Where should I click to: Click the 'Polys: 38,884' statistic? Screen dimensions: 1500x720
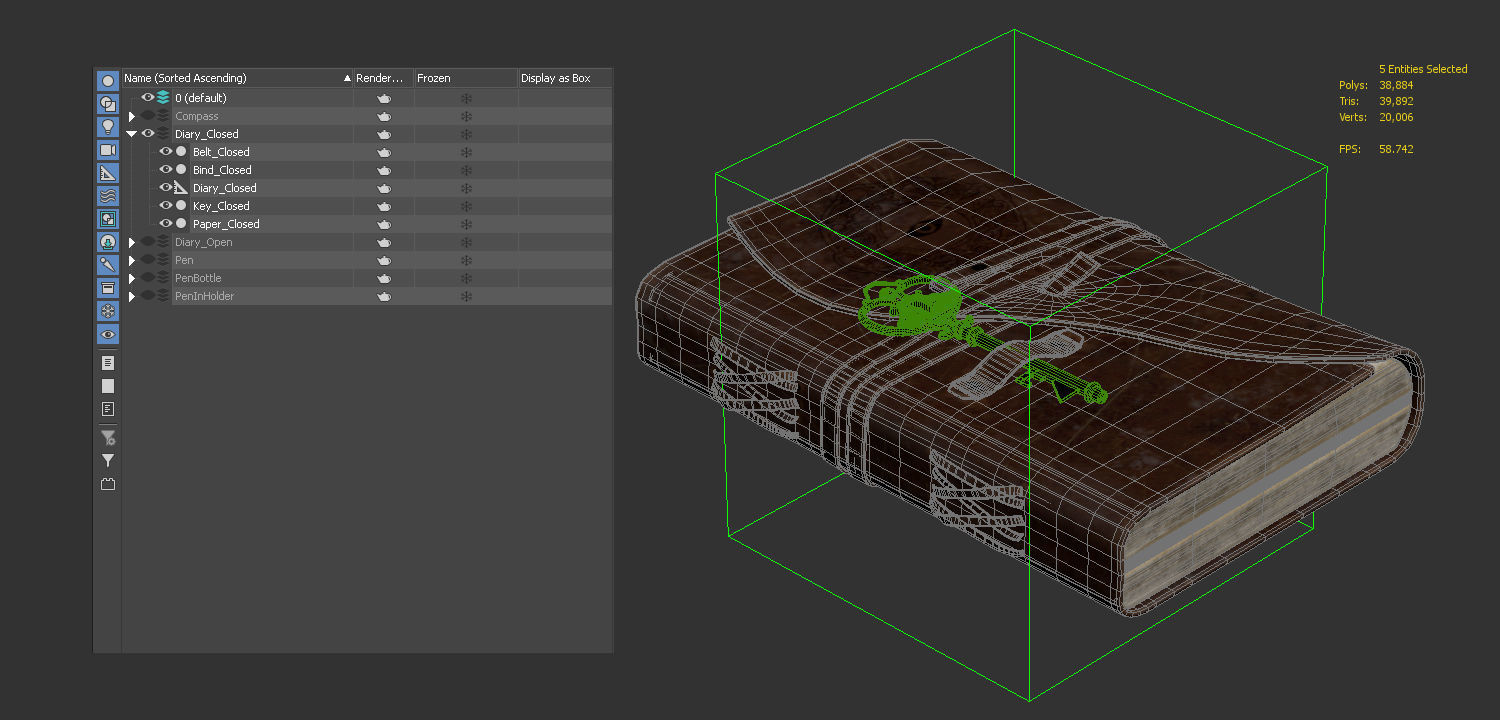point(1376,85)
